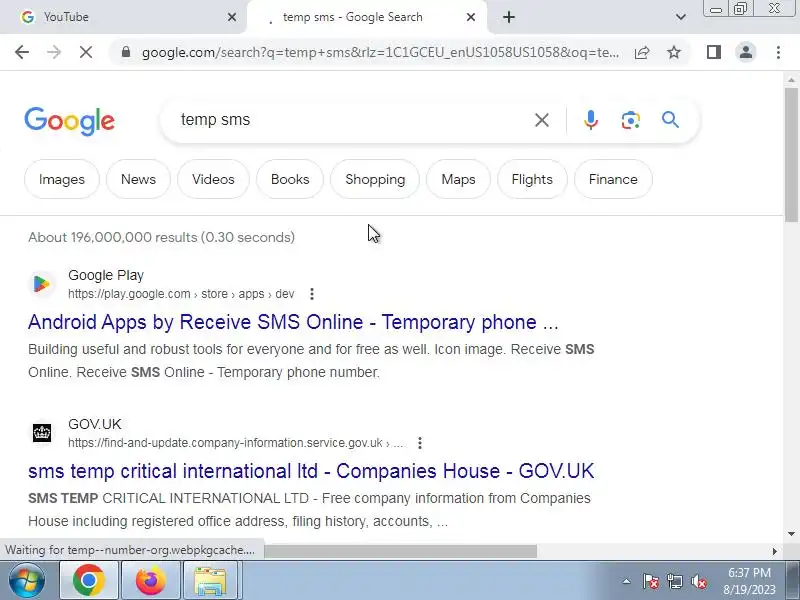Click the muted volume tray icon
The image size is (800, 600).
(698, 581)
